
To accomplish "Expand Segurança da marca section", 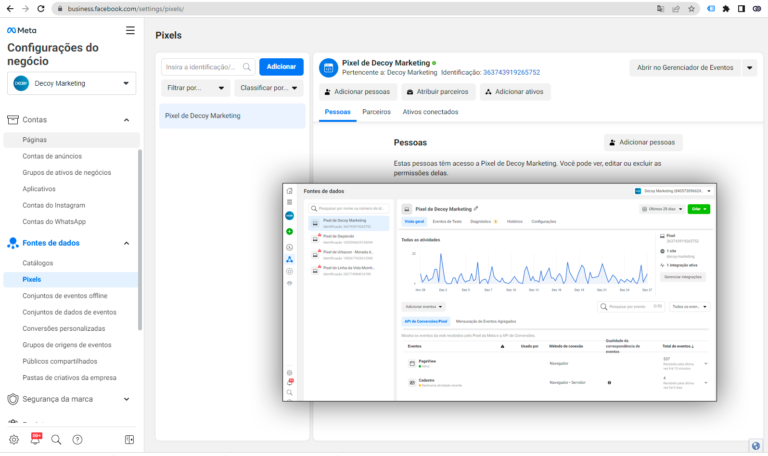I will [x=126, y=399].
